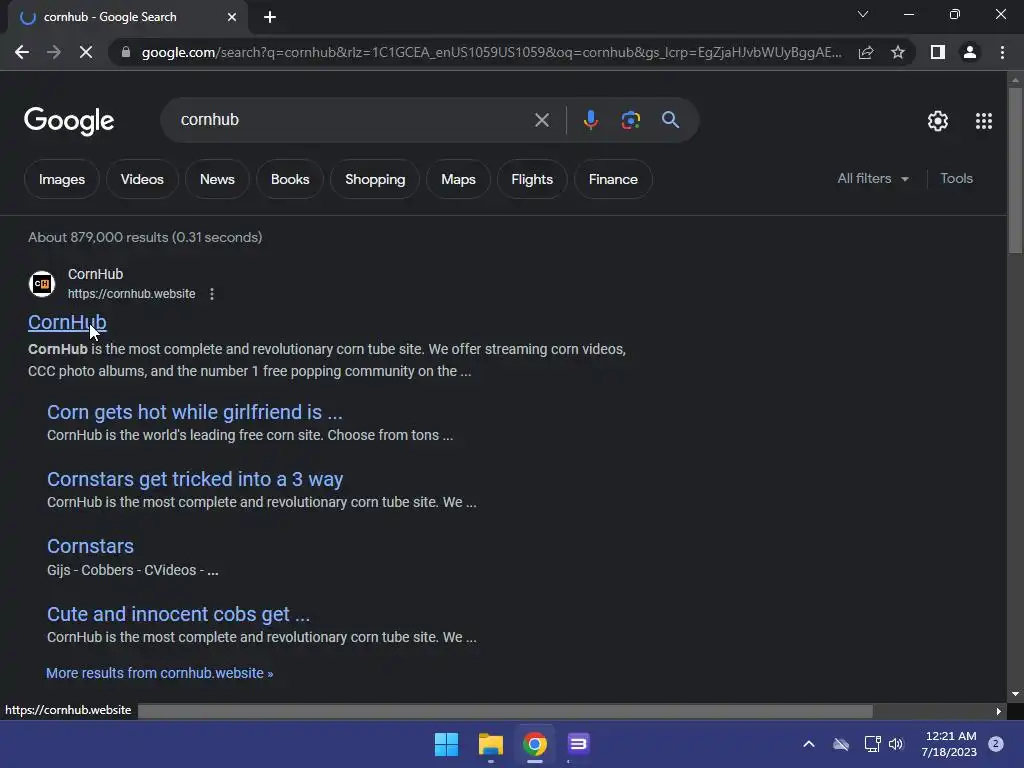The height and width of the screenshot is (768, 1024).
Task: Open the Cornstars sitelink
Action: tap(90, 546)
